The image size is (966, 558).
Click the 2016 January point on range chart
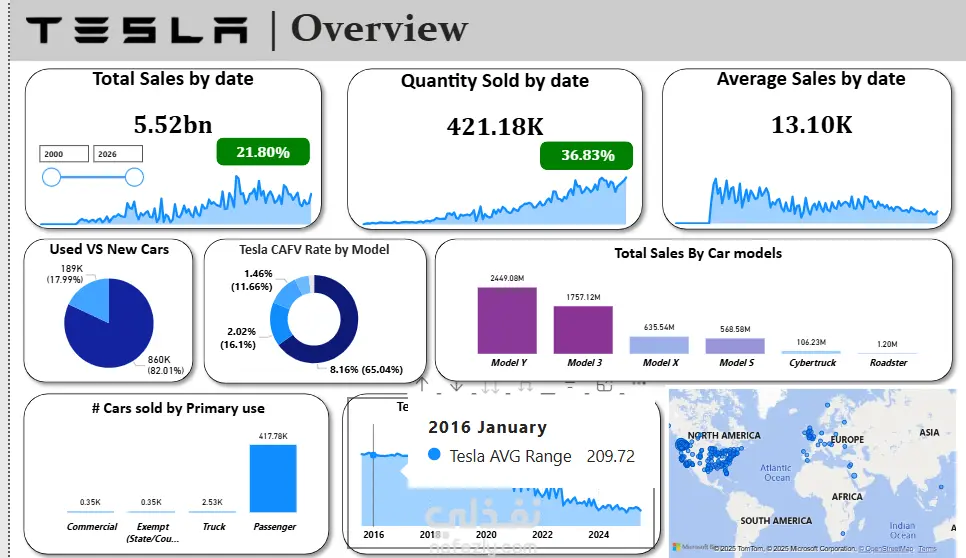coord(373,455)
